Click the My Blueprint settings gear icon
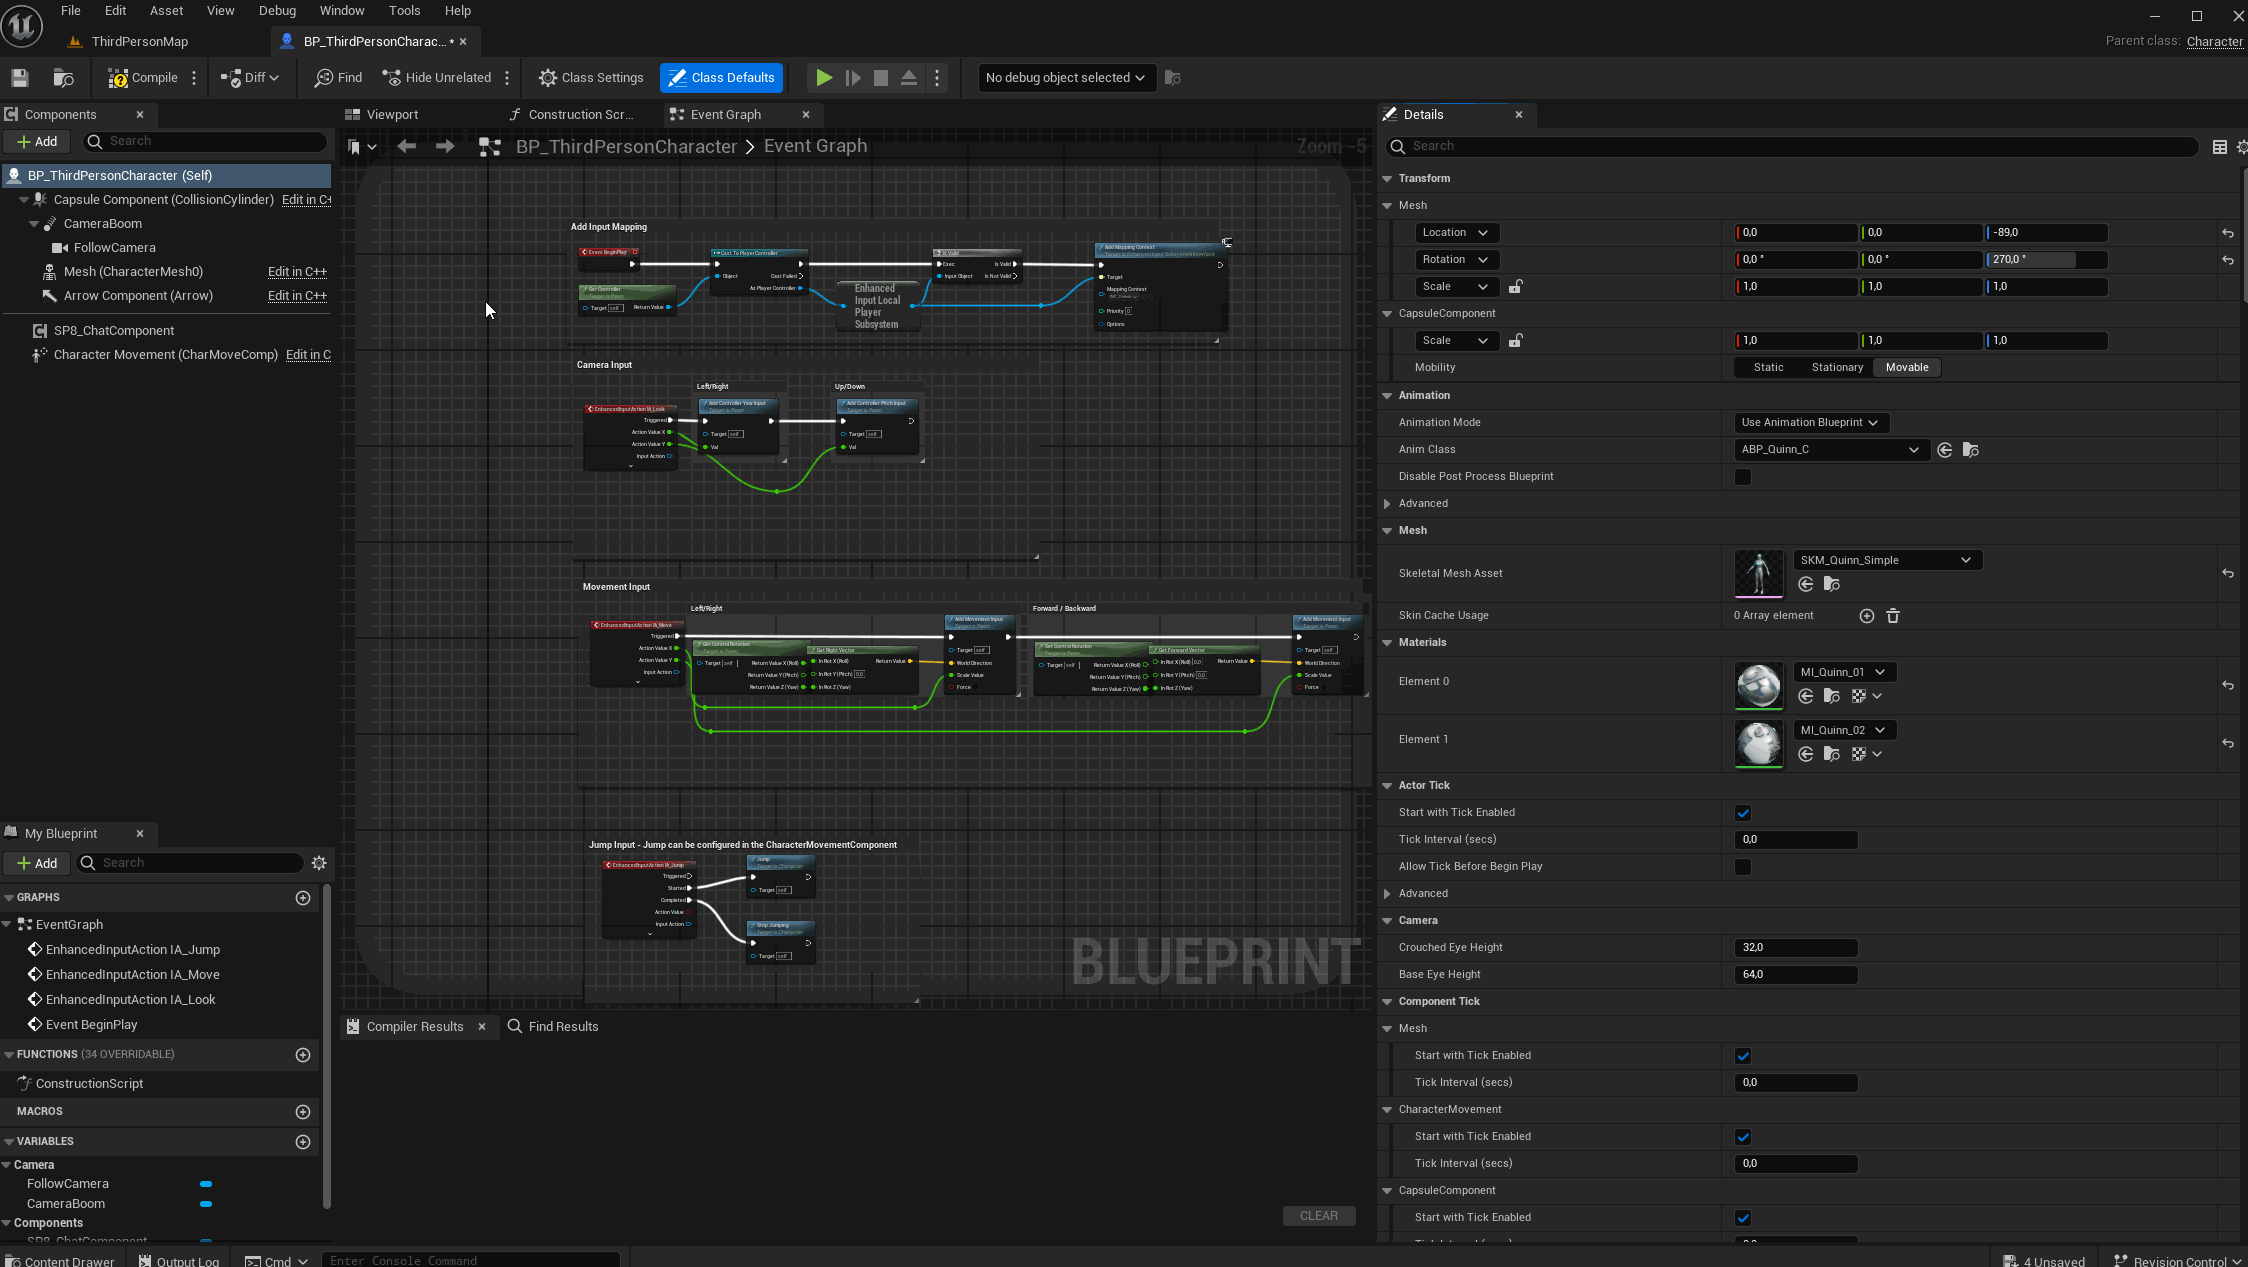The width and height of the screenshot is (2248, 1267). (x=319, y=863)
